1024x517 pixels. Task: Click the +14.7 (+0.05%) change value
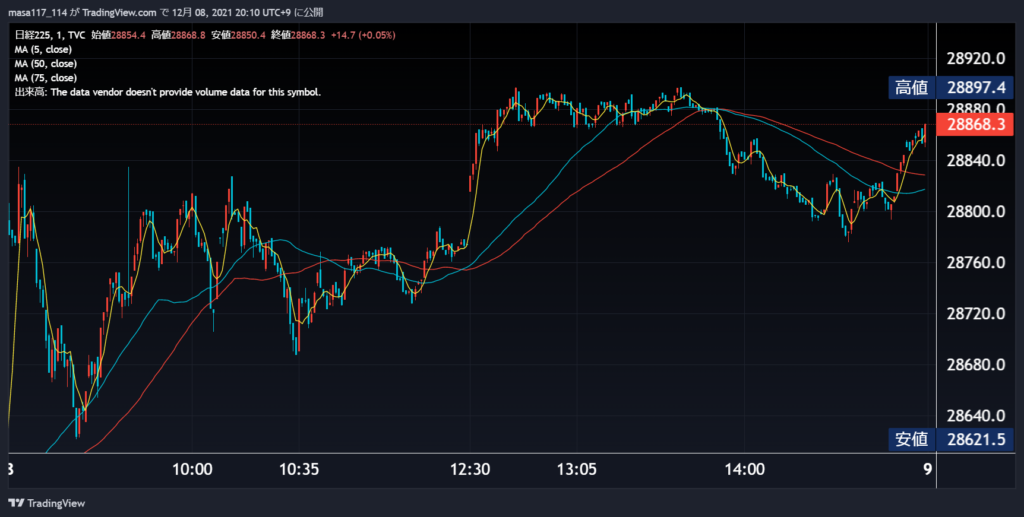(x=363, y=35)
